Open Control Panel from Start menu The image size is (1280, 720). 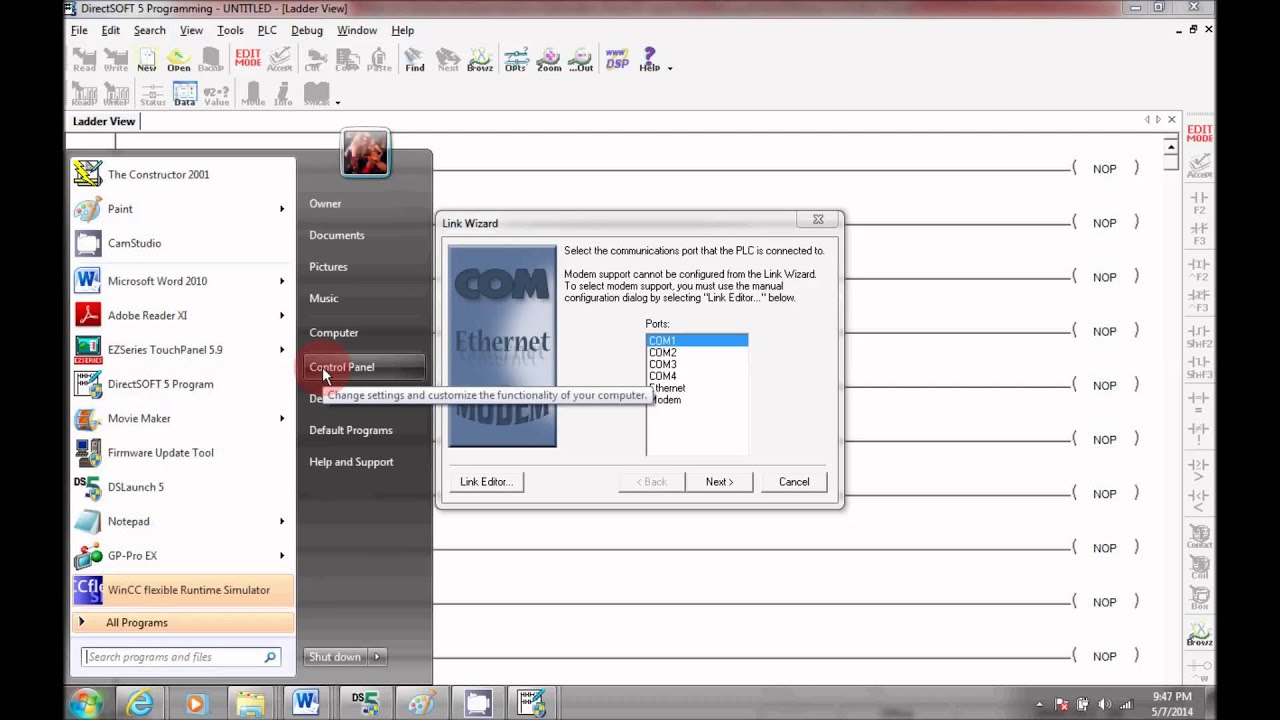[x=365, y=367]
